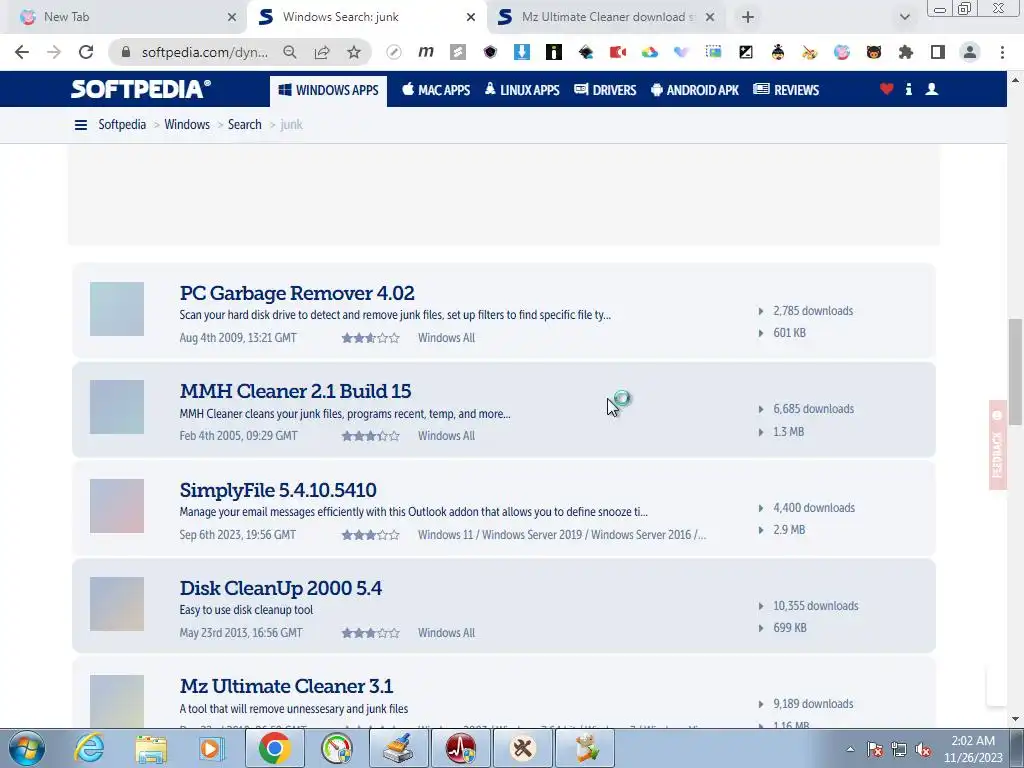Open the Drivers section
This screenshot has width=1024, height=768.
tap(605, 90)
